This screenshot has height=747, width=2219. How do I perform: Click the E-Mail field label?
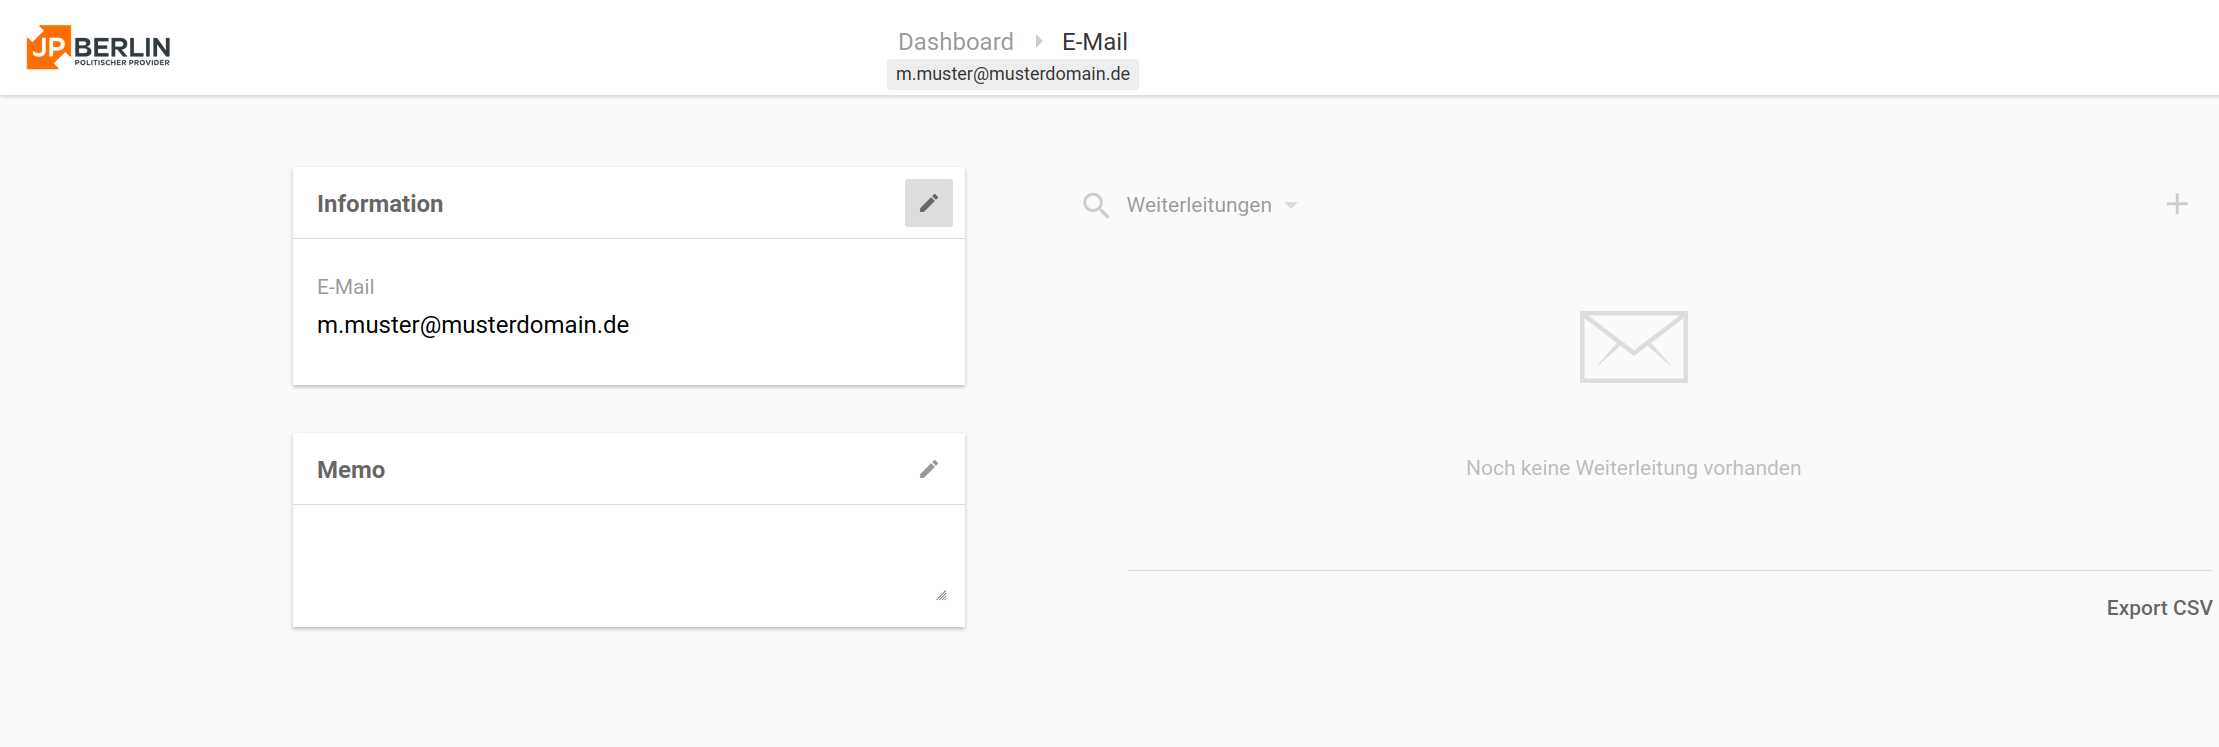(x=346, y=287)
